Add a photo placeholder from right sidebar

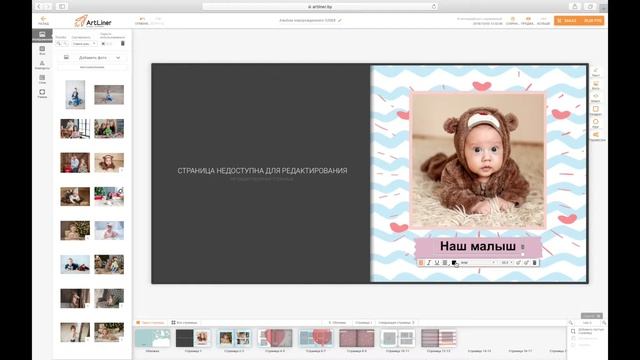[x=596, y=85]
